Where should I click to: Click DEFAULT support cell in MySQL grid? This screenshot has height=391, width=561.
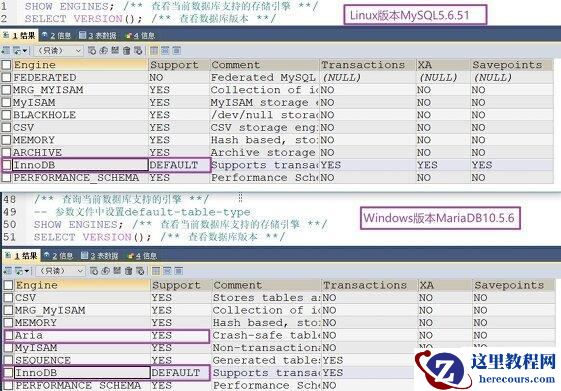(x=179, y=165)
